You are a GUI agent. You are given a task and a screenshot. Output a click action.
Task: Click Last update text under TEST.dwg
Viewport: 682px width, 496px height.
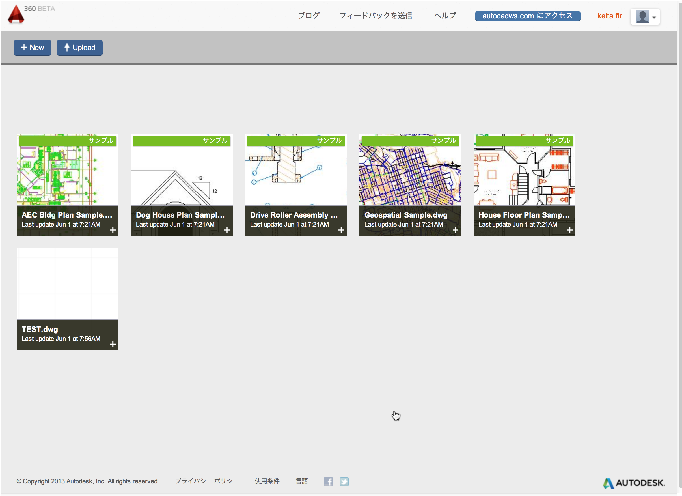pos(61,338)
